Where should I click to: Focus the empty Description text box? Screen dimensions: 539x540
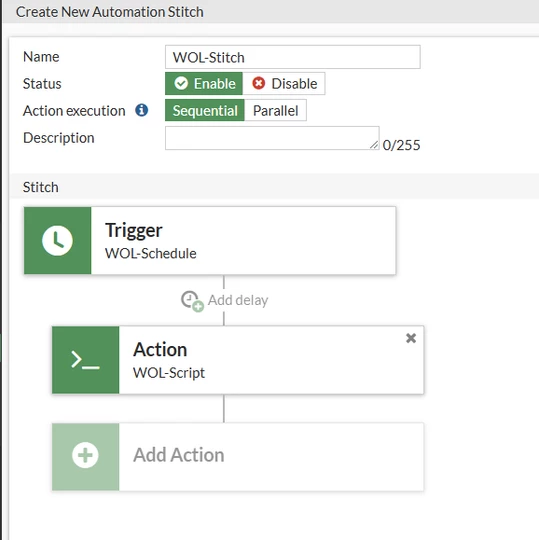(272, 138)
